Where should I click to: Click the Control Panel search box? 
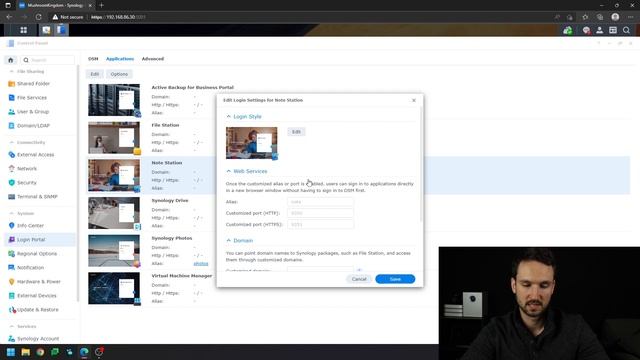[x=48, y=60]
